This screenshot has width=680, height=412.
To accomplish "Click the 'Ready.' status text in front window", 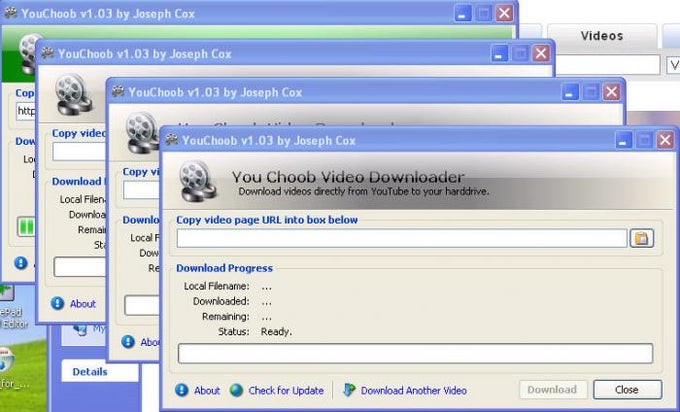I will click(x=276, y=332).
